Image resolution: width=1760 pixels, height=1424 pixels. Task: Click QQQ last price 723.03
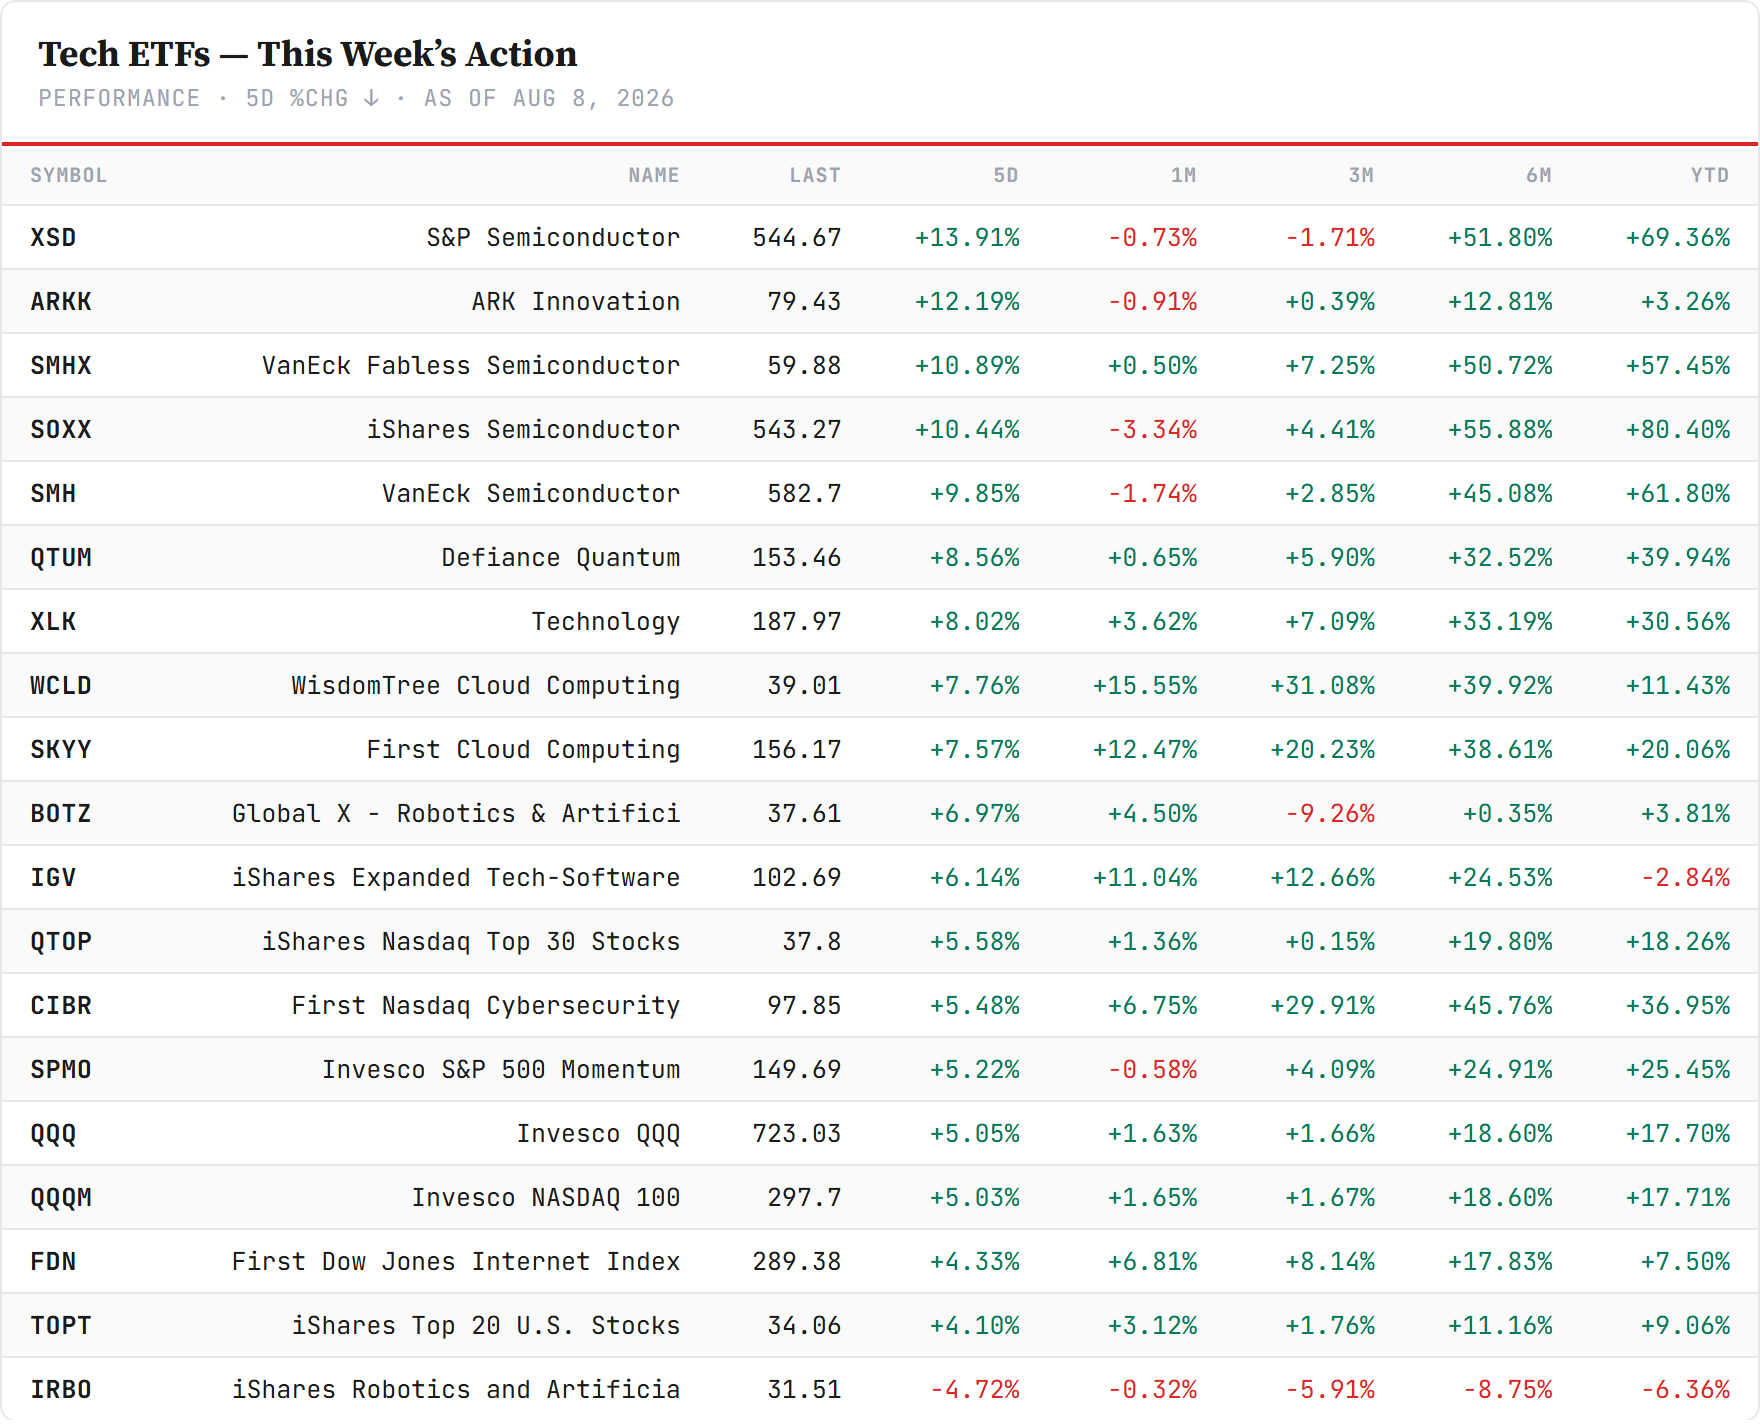pos(797,1134)
